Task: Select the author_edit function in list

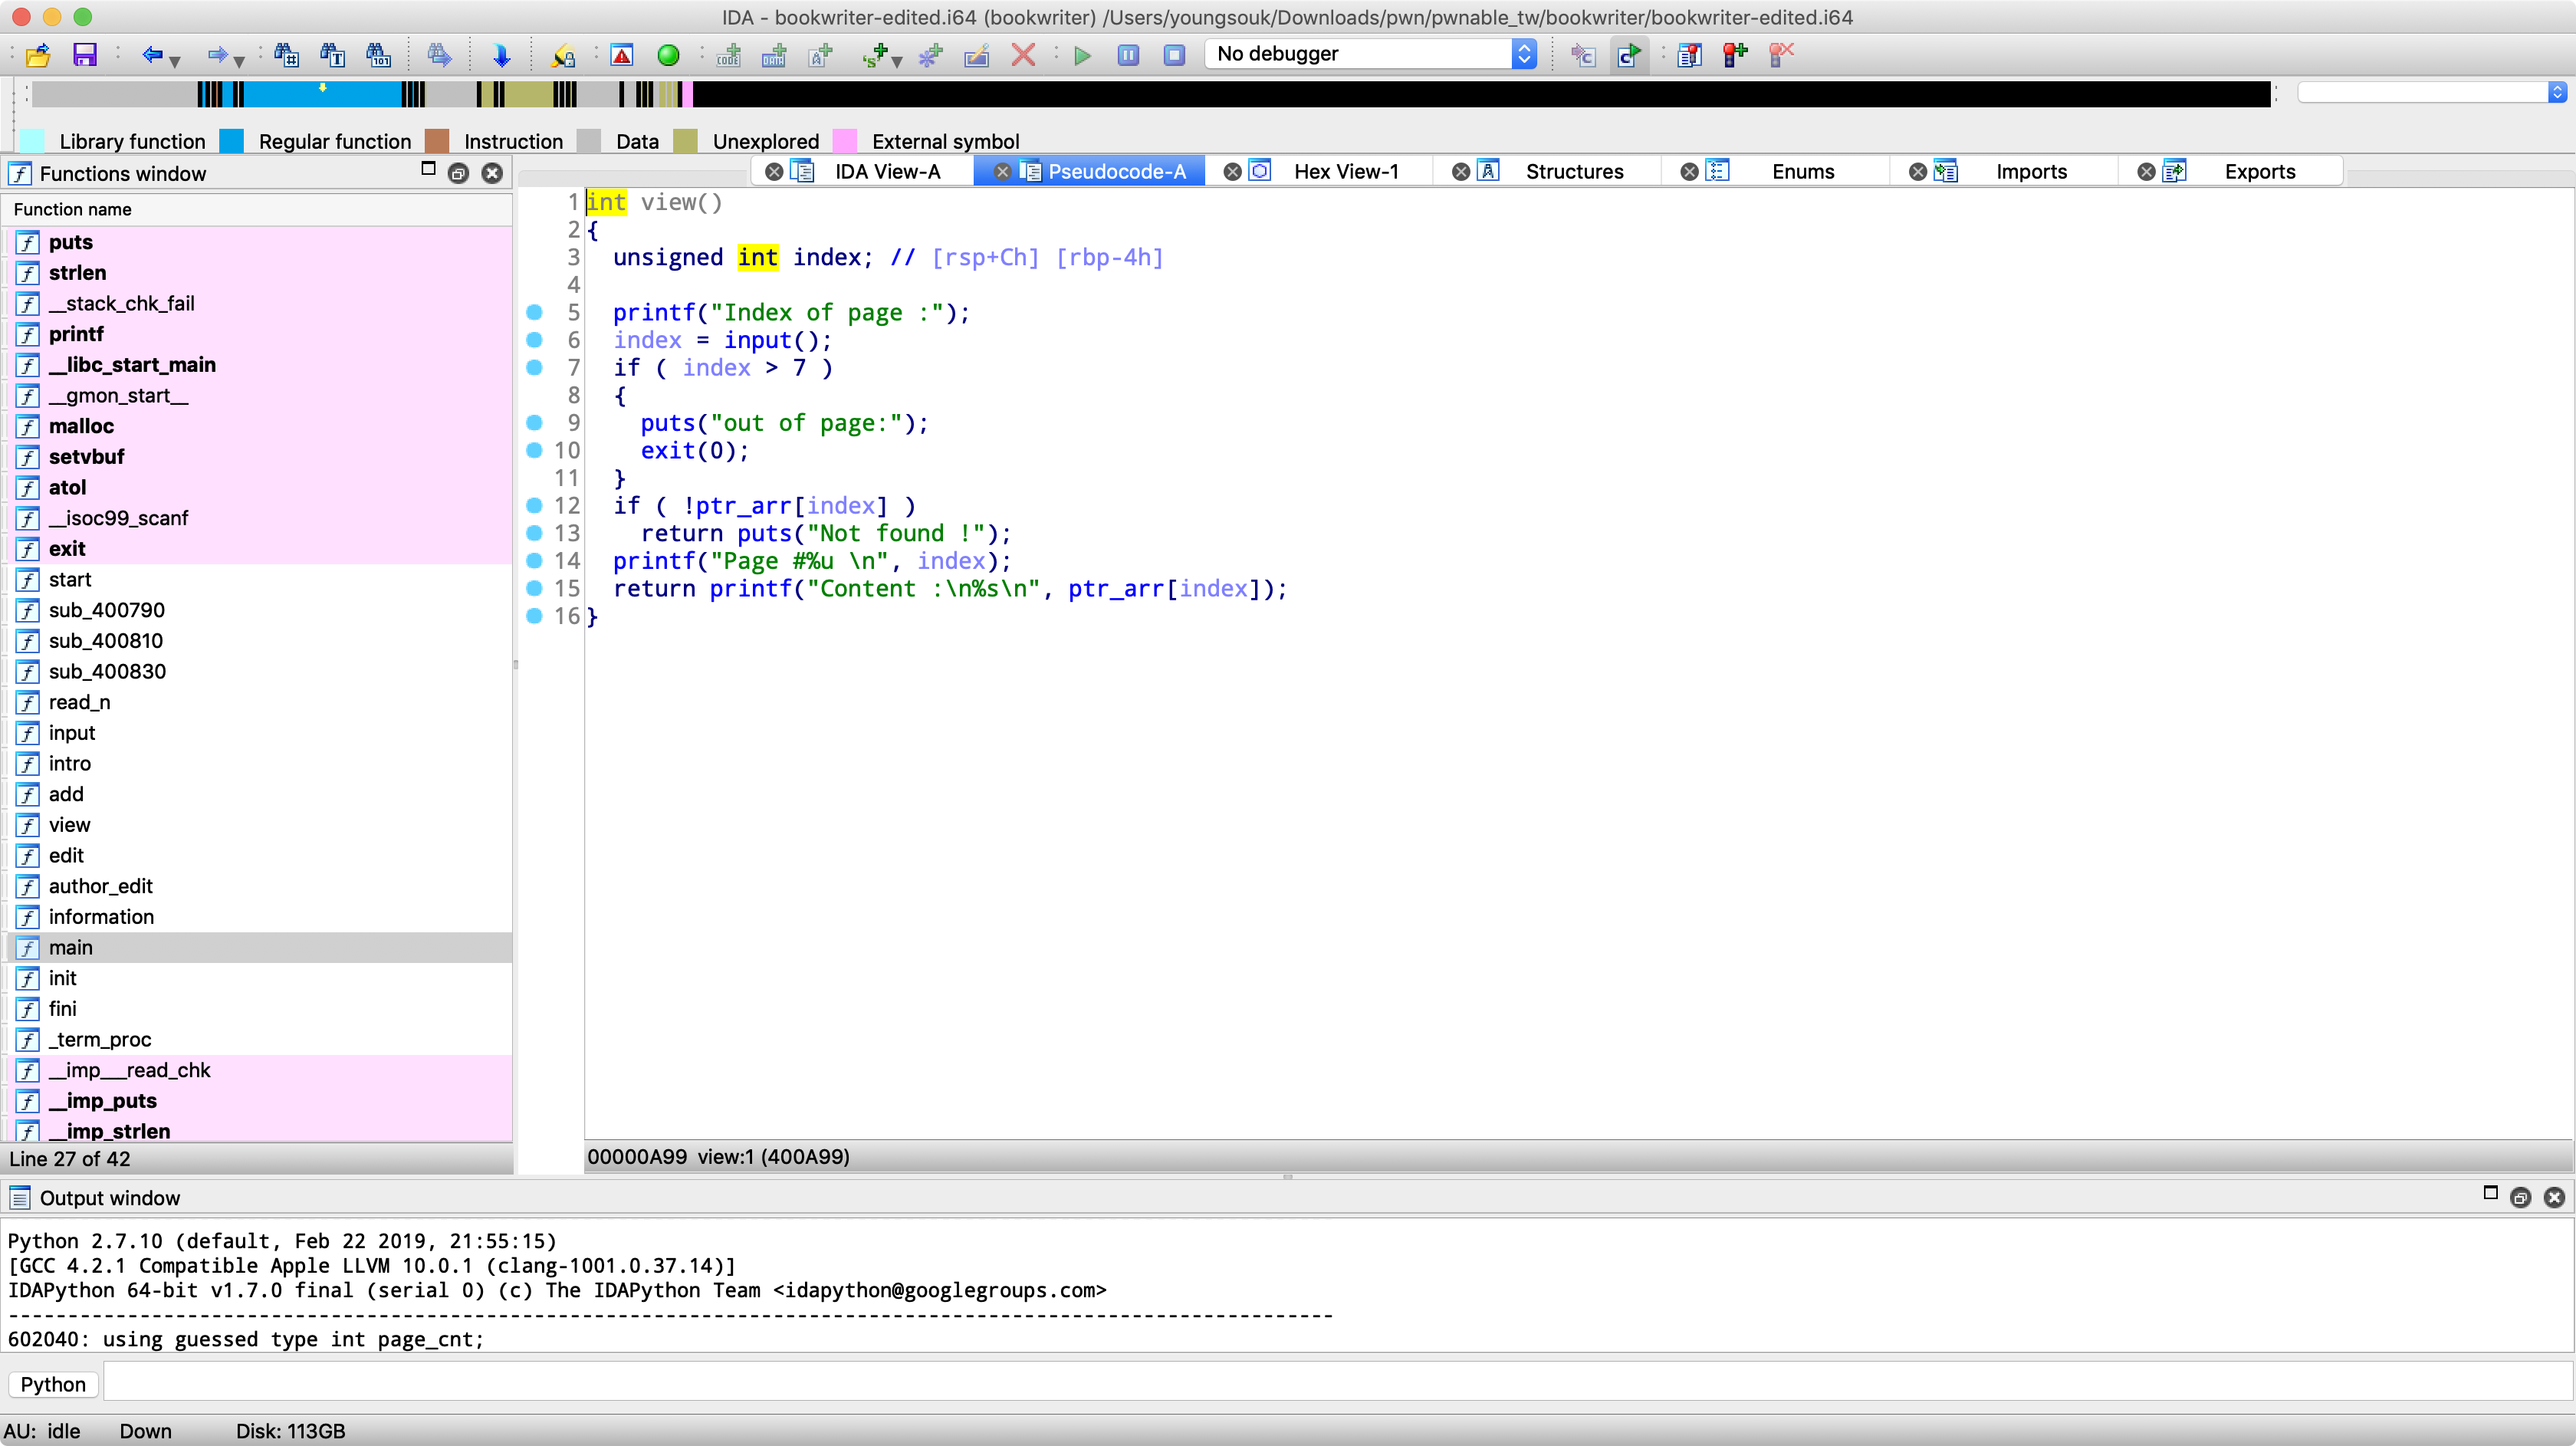Action: pos(100,886)
